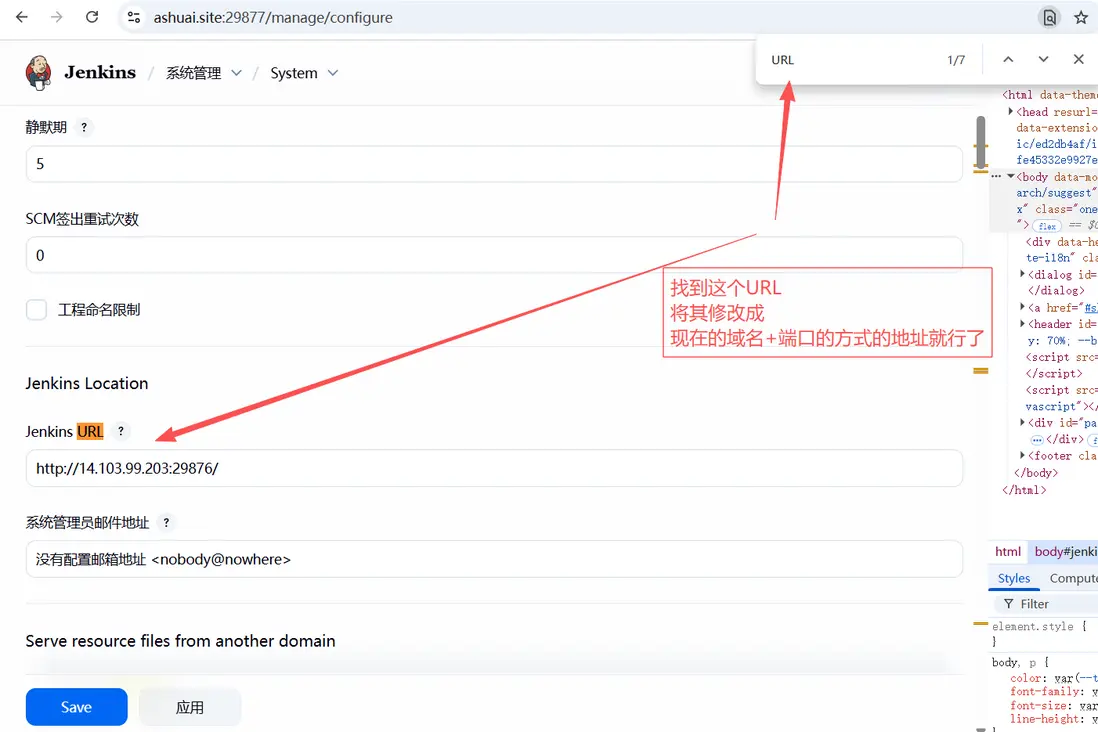Switch to the Styles tab
The height and width of the screenshot is (732, 1098).
coord(1013,579)
